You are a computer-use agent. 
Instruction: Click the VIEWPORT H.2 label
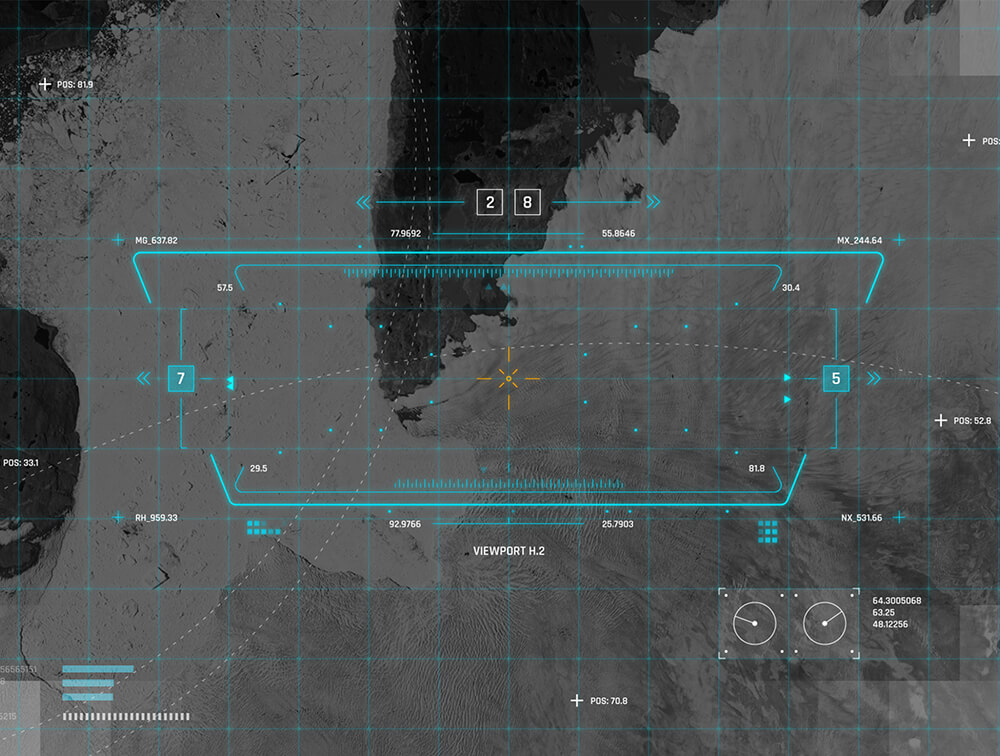[509, 551]
